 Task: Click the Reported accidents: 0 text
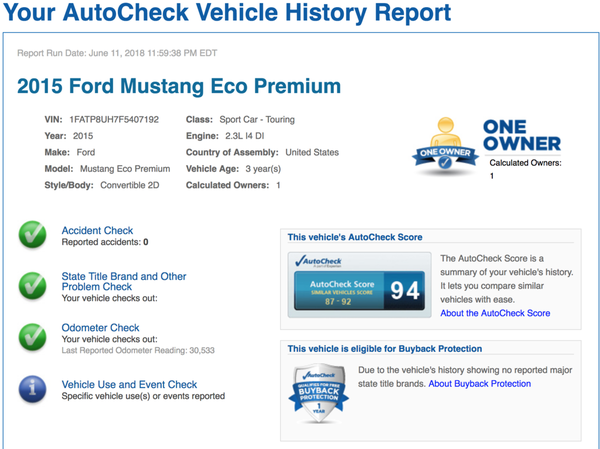coord(105,242)
